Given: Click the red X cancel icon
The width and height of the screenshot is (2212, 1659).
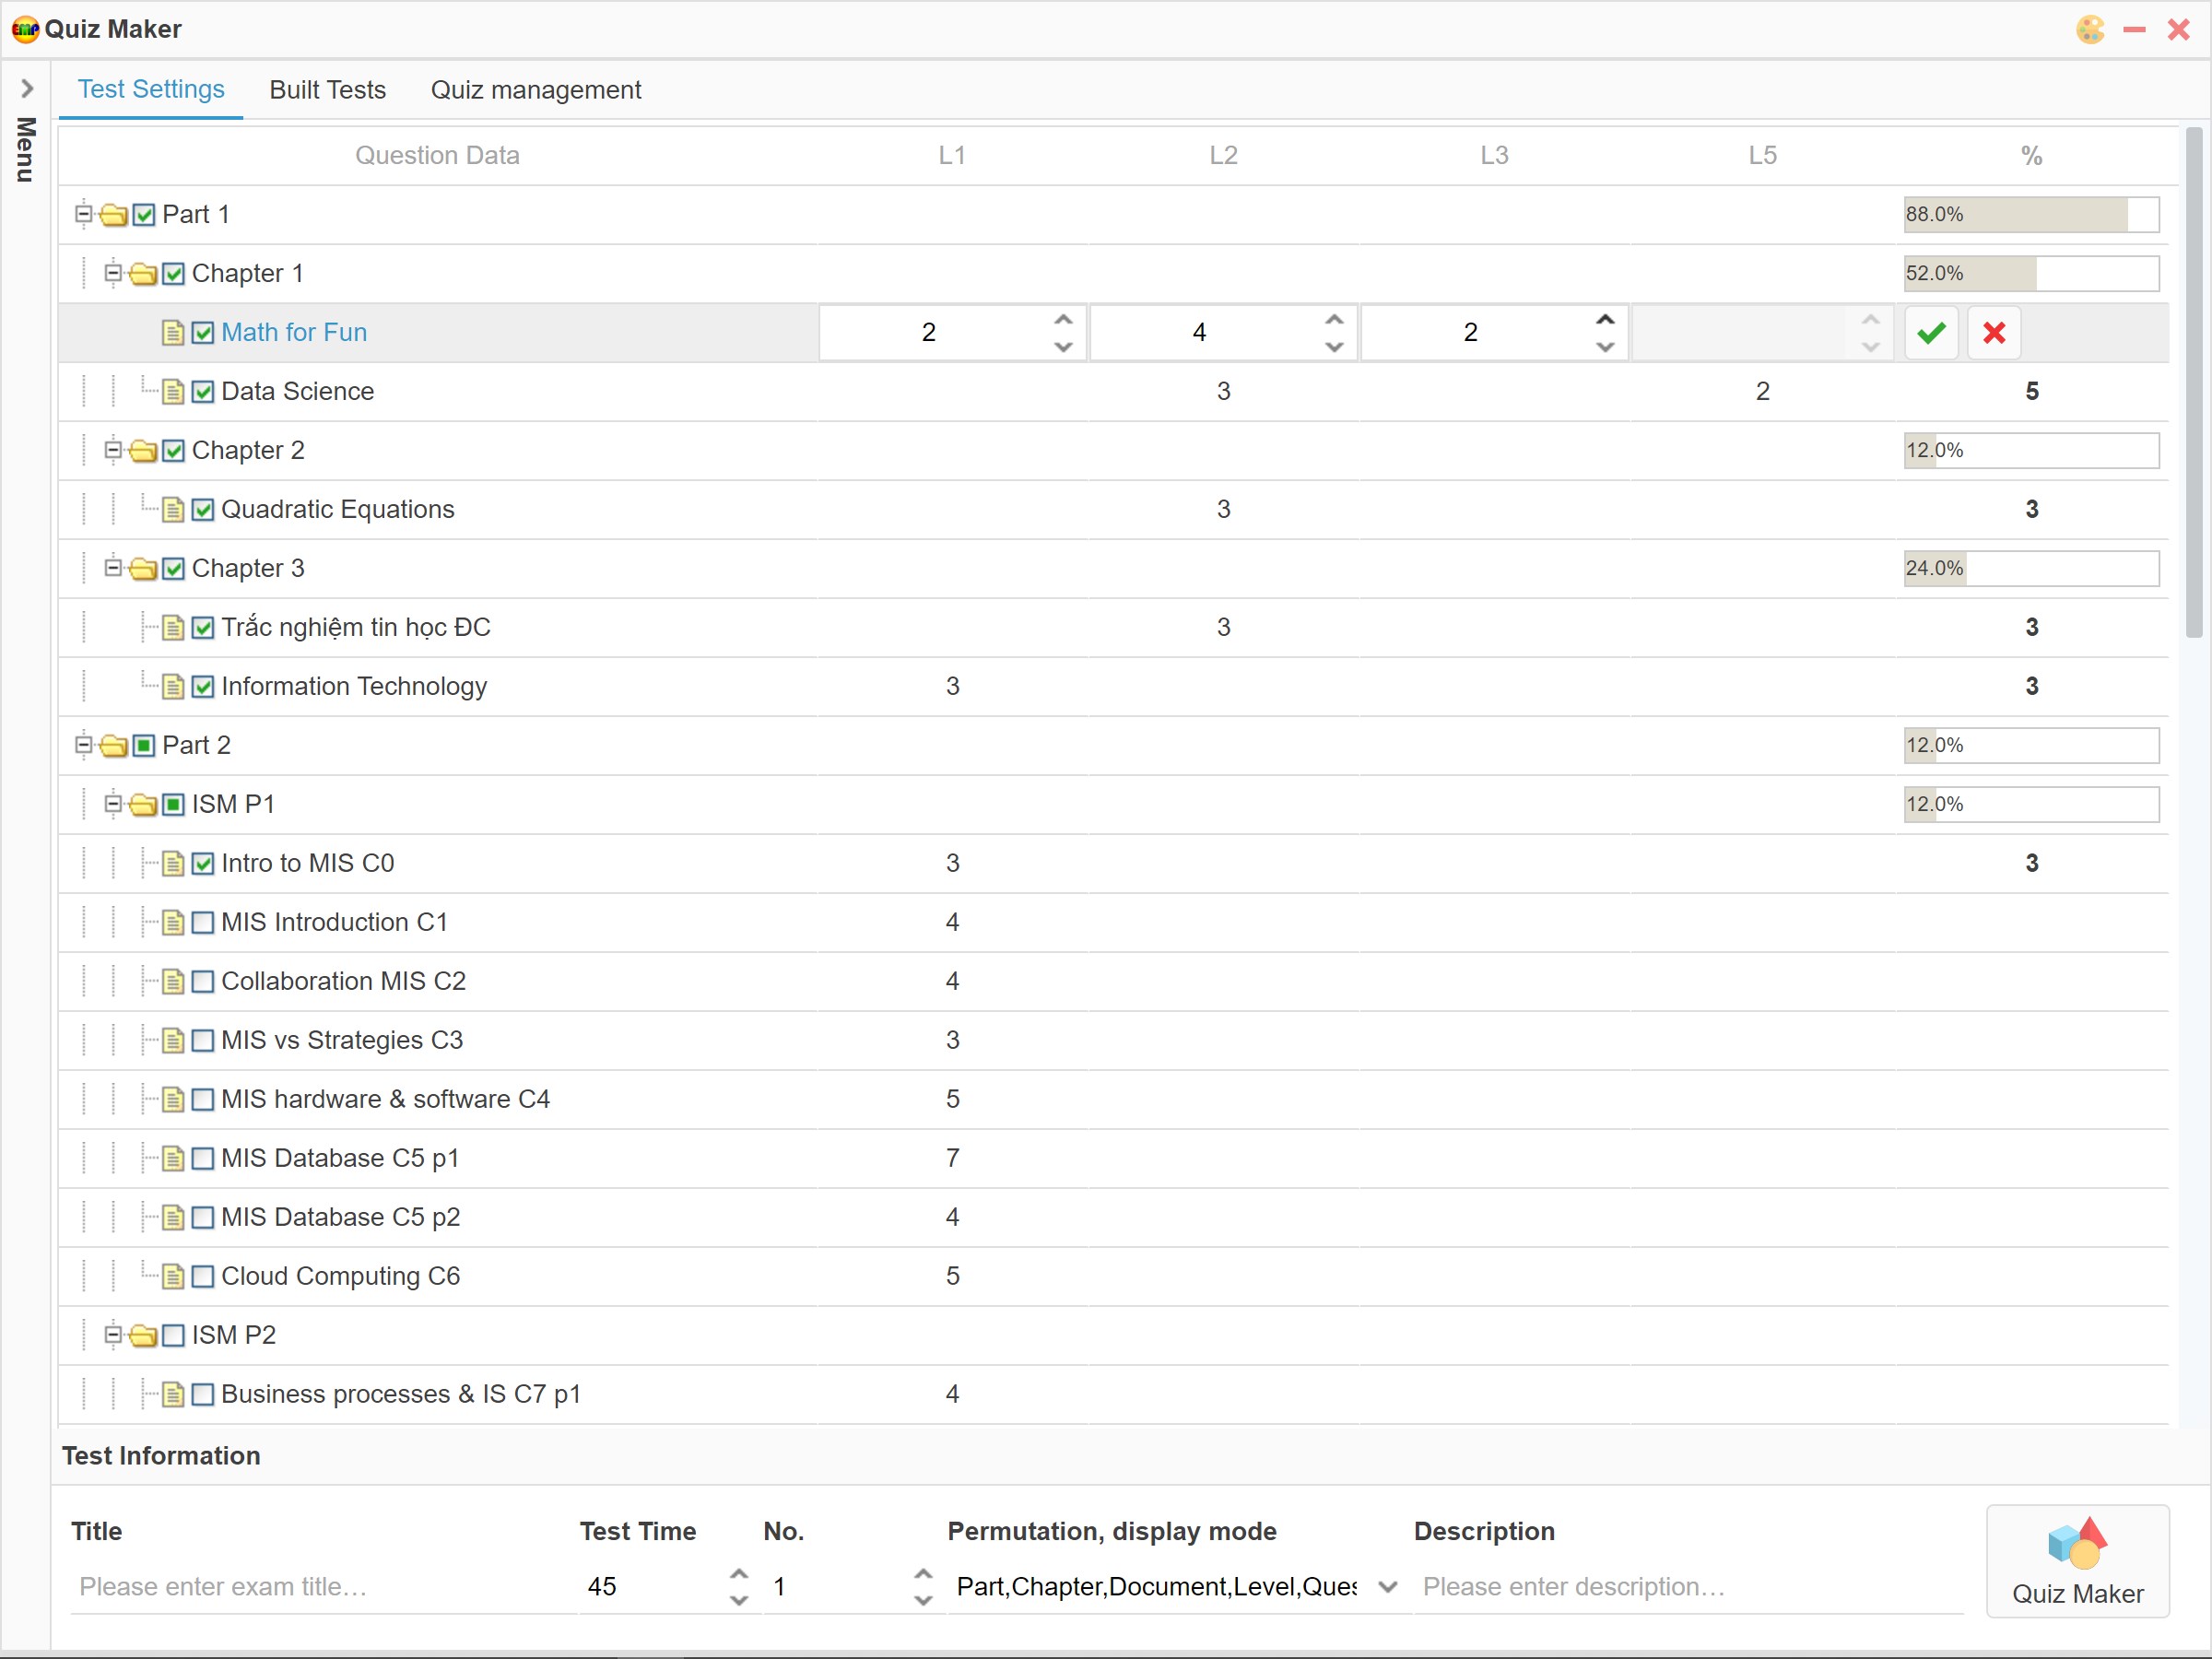Looking at the screenshot, I should click(x=1994, y=332).
